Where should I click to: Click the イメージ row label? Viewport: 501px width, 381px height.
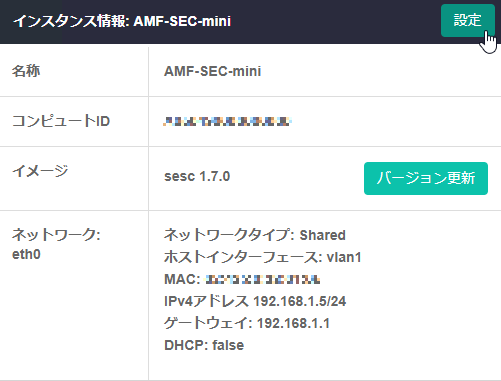[x=40, y=171]
